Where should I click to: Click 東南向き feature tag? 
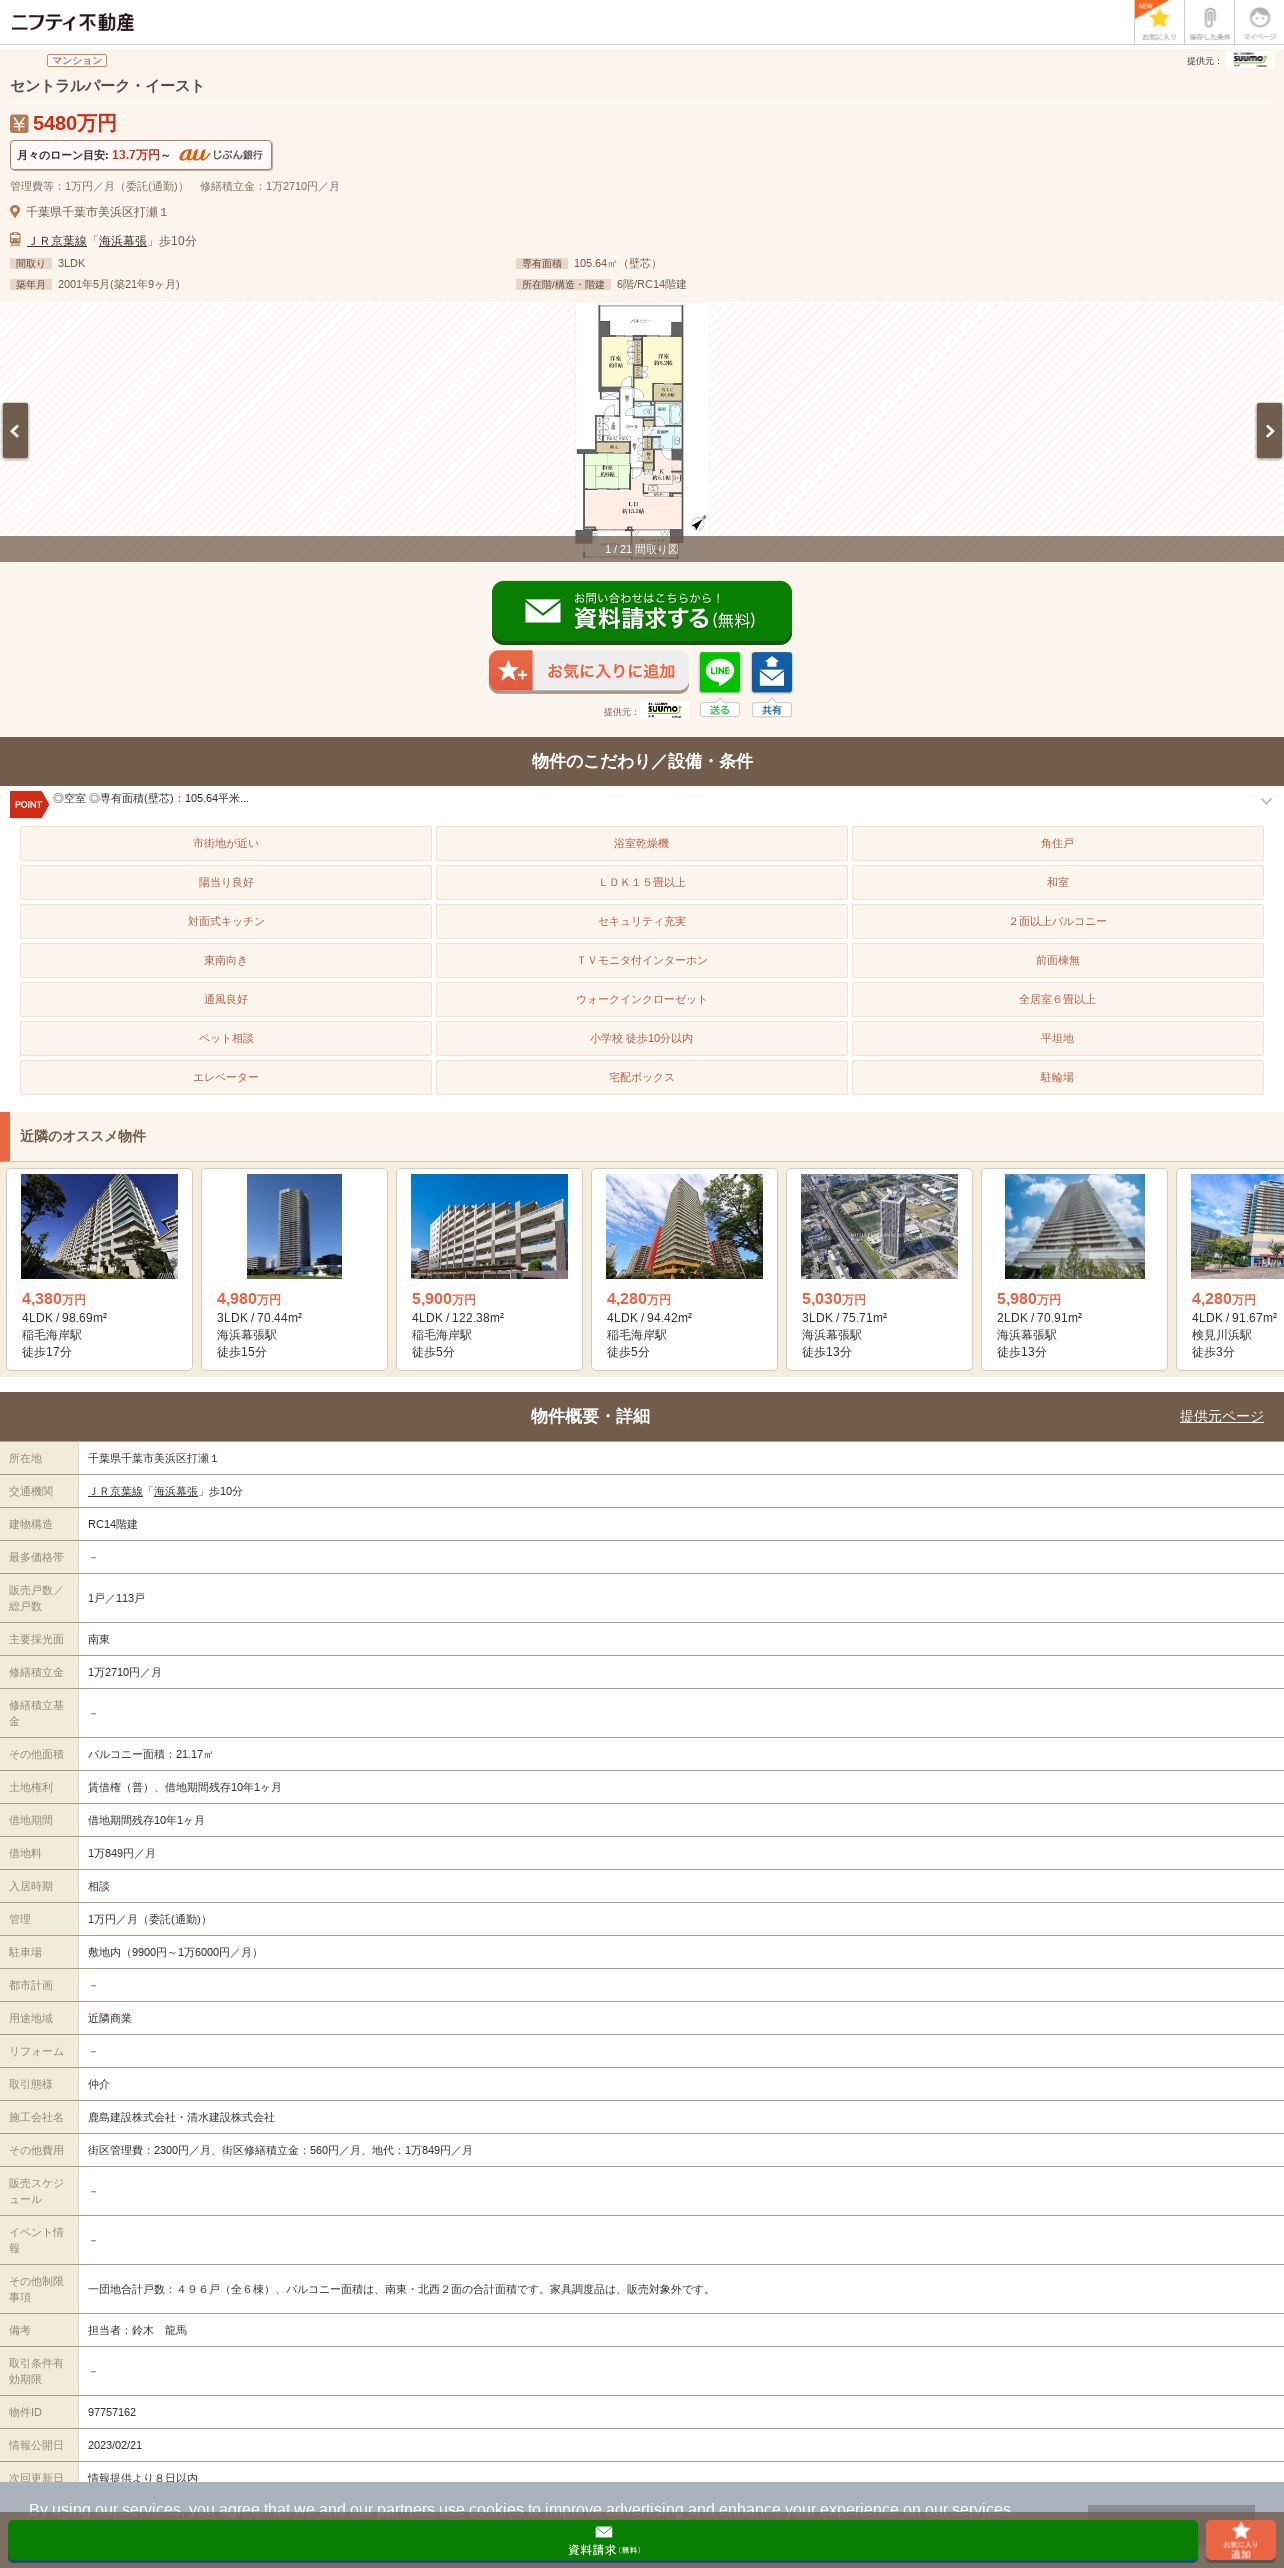[226, 961]
